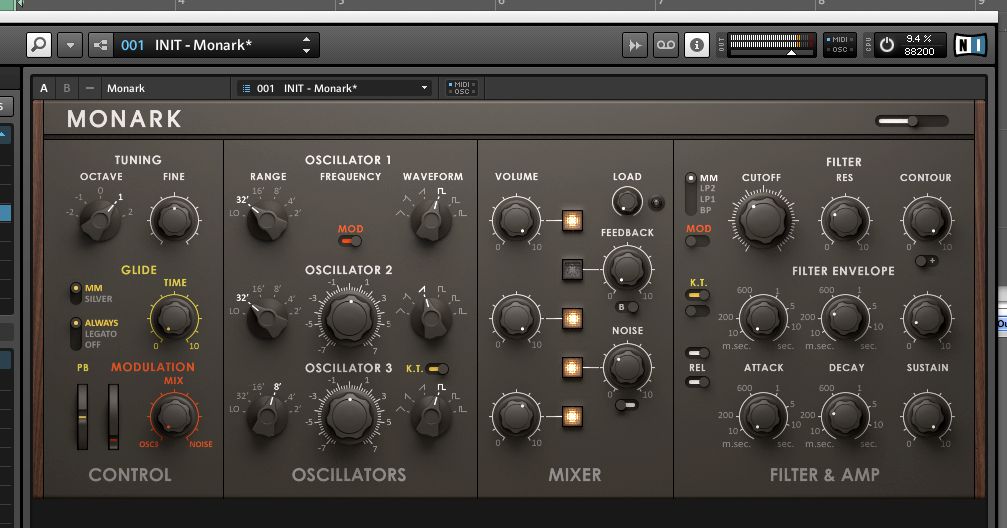Toggle Filter MOD switch

coord(697,242)
